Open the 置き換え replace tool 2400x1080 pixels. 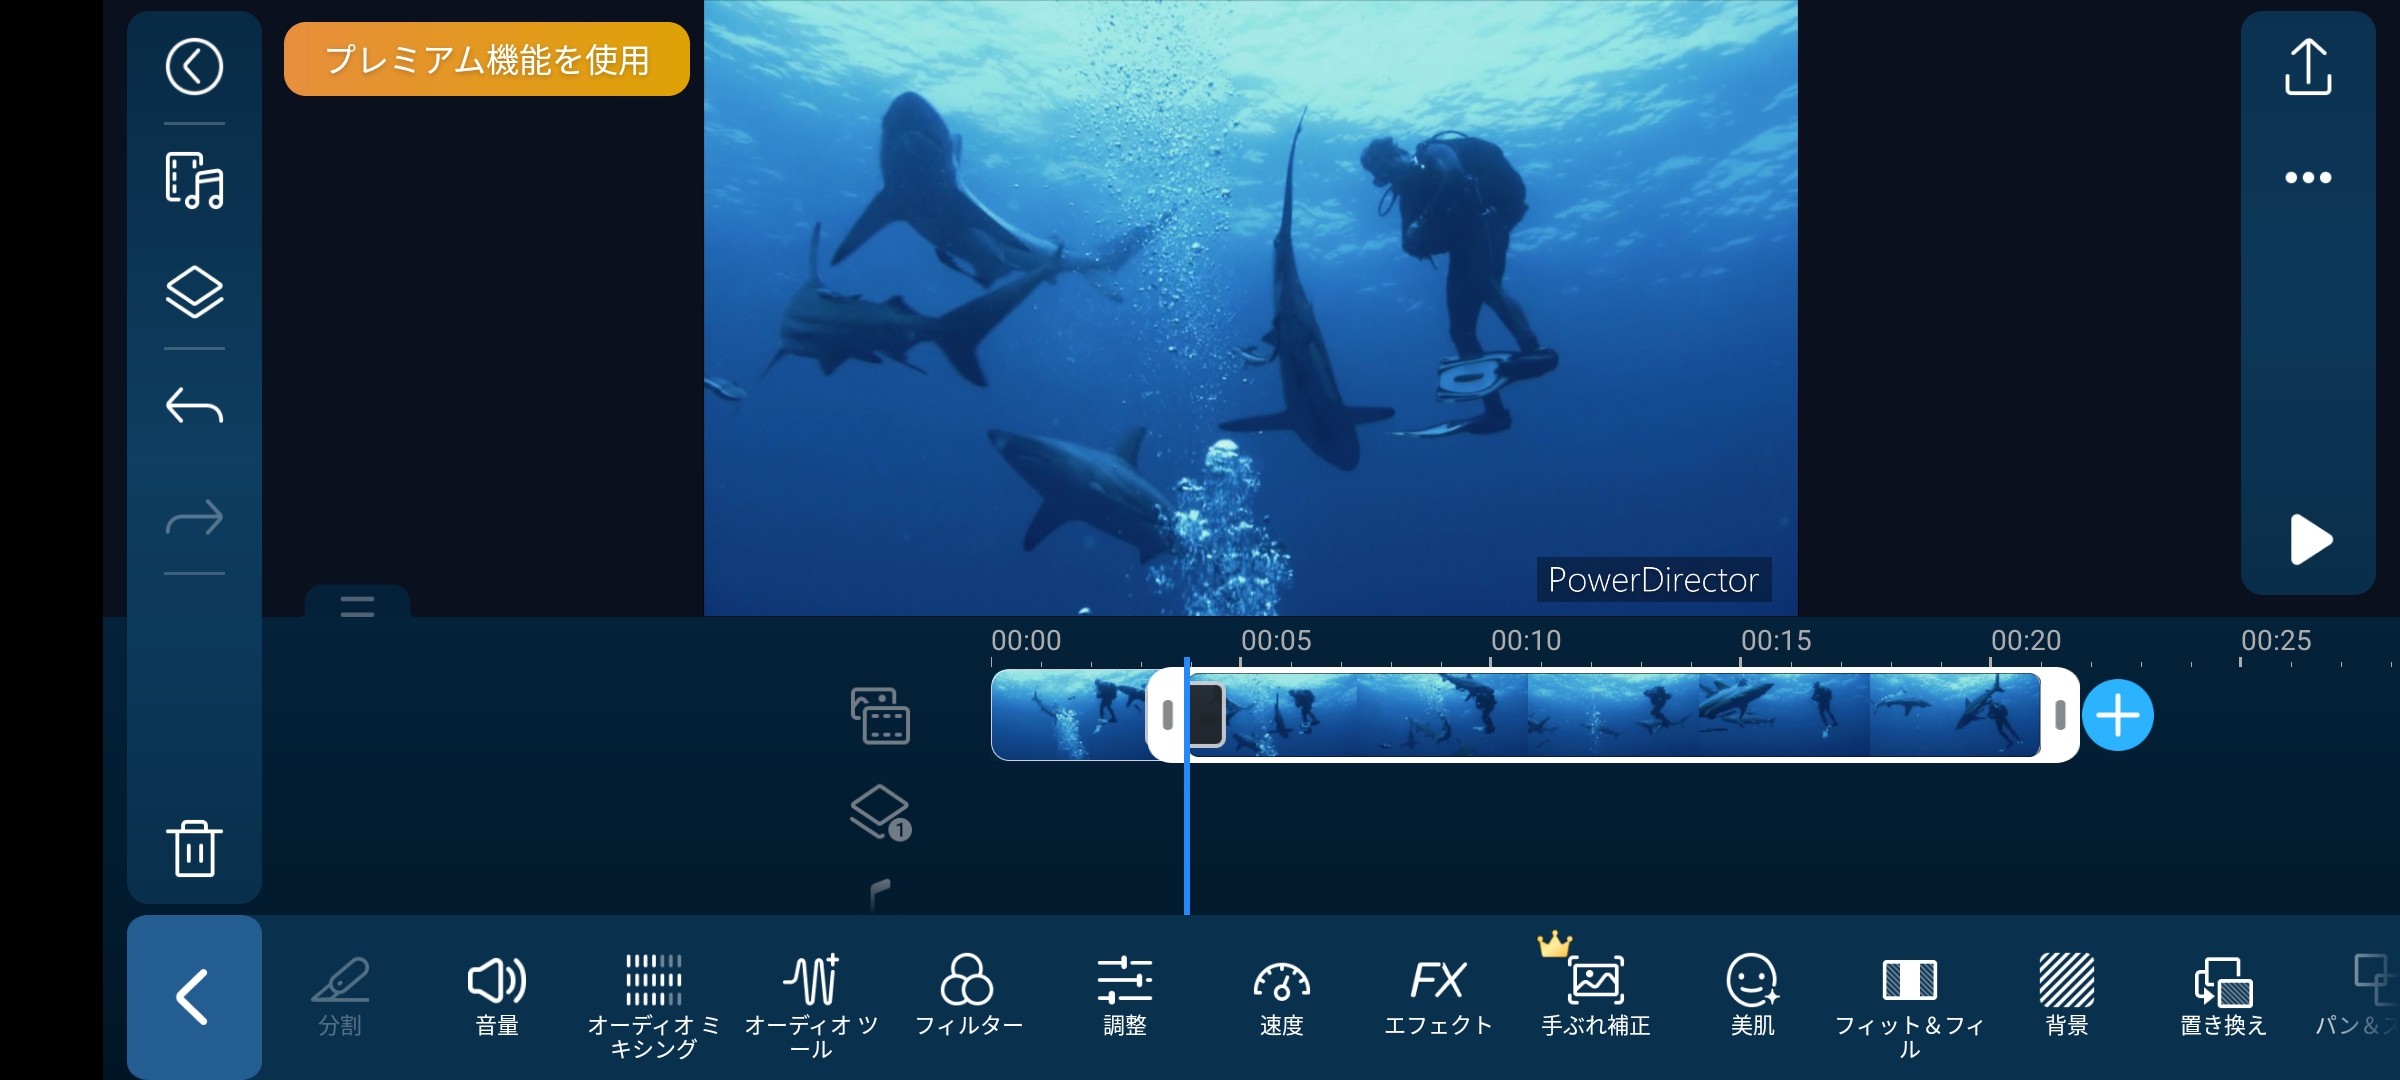pyautogui.click(x=2223, y=995)
